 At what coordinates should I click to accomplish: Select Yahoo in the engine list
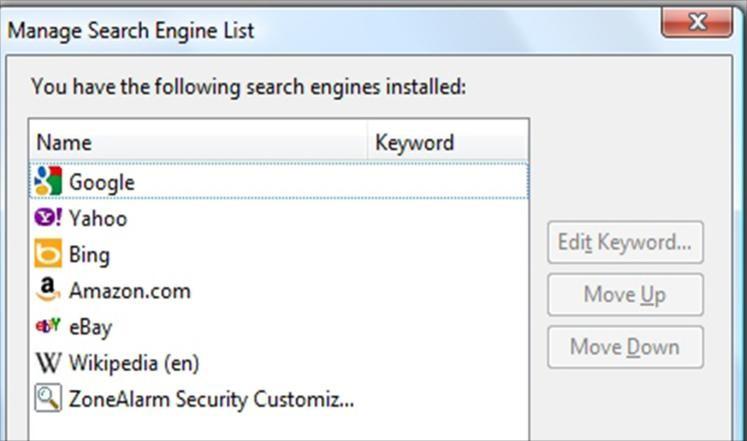tap(98, 218)
